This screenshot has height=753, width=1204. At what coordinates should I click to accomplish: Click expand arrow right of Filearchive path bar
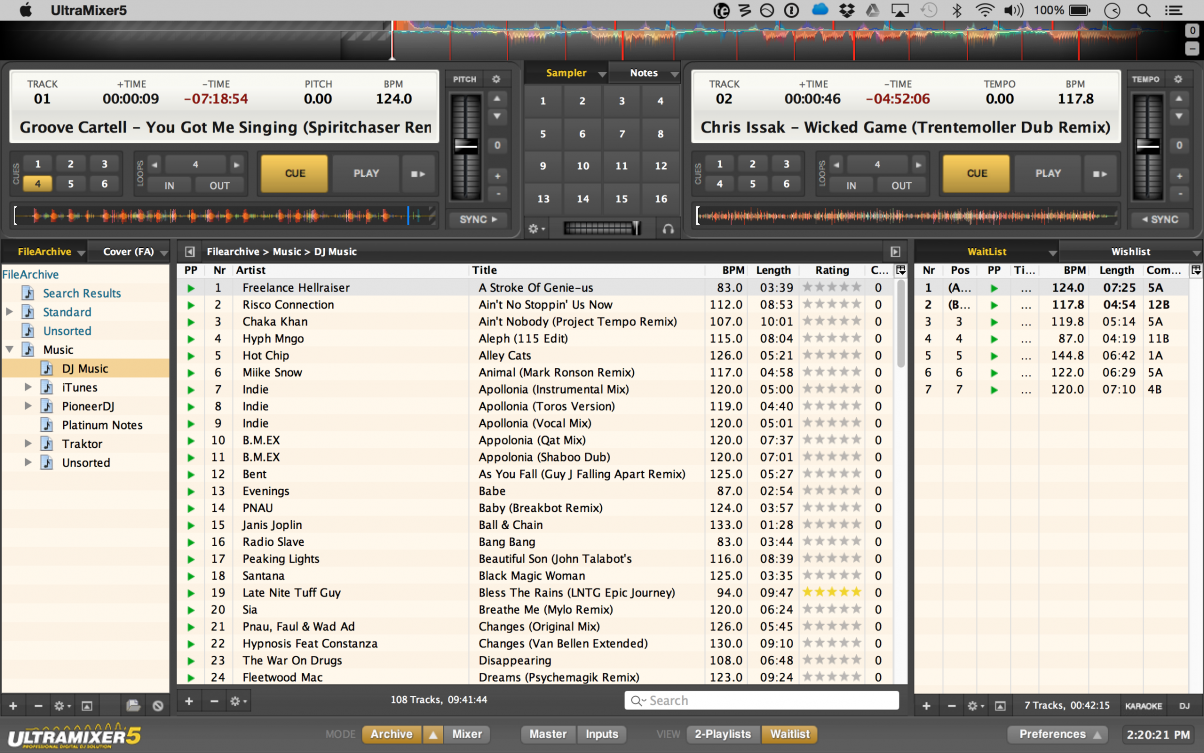[895, 252]
